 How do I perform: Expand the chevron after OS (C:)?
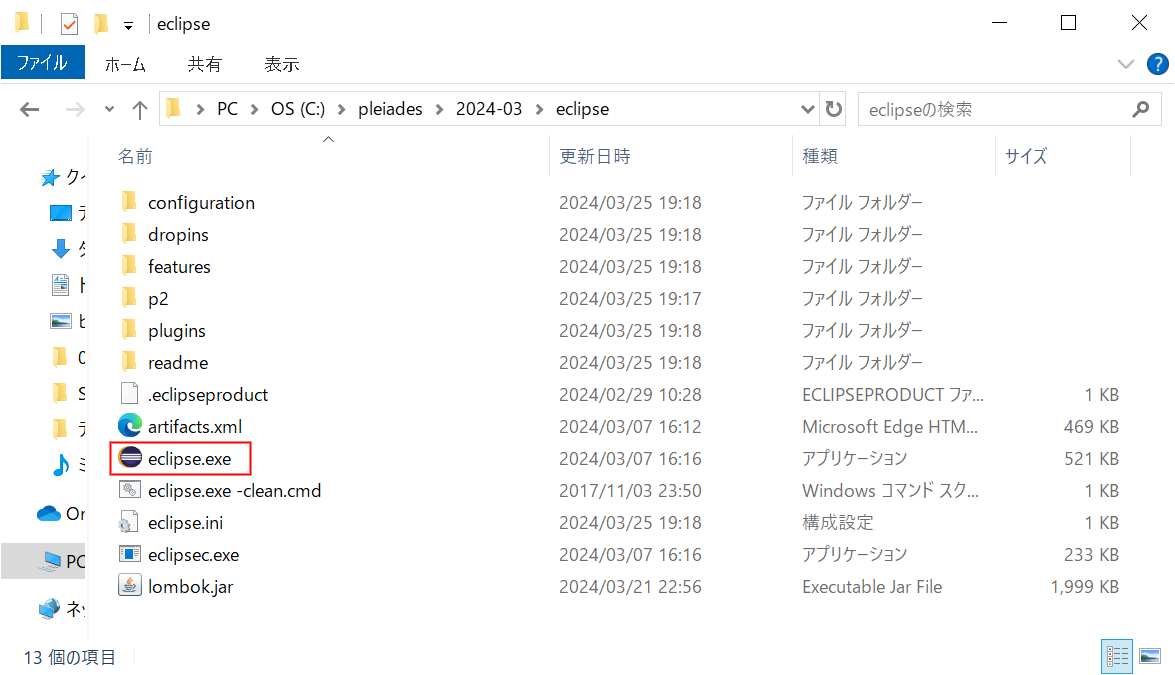click(342, 109)
